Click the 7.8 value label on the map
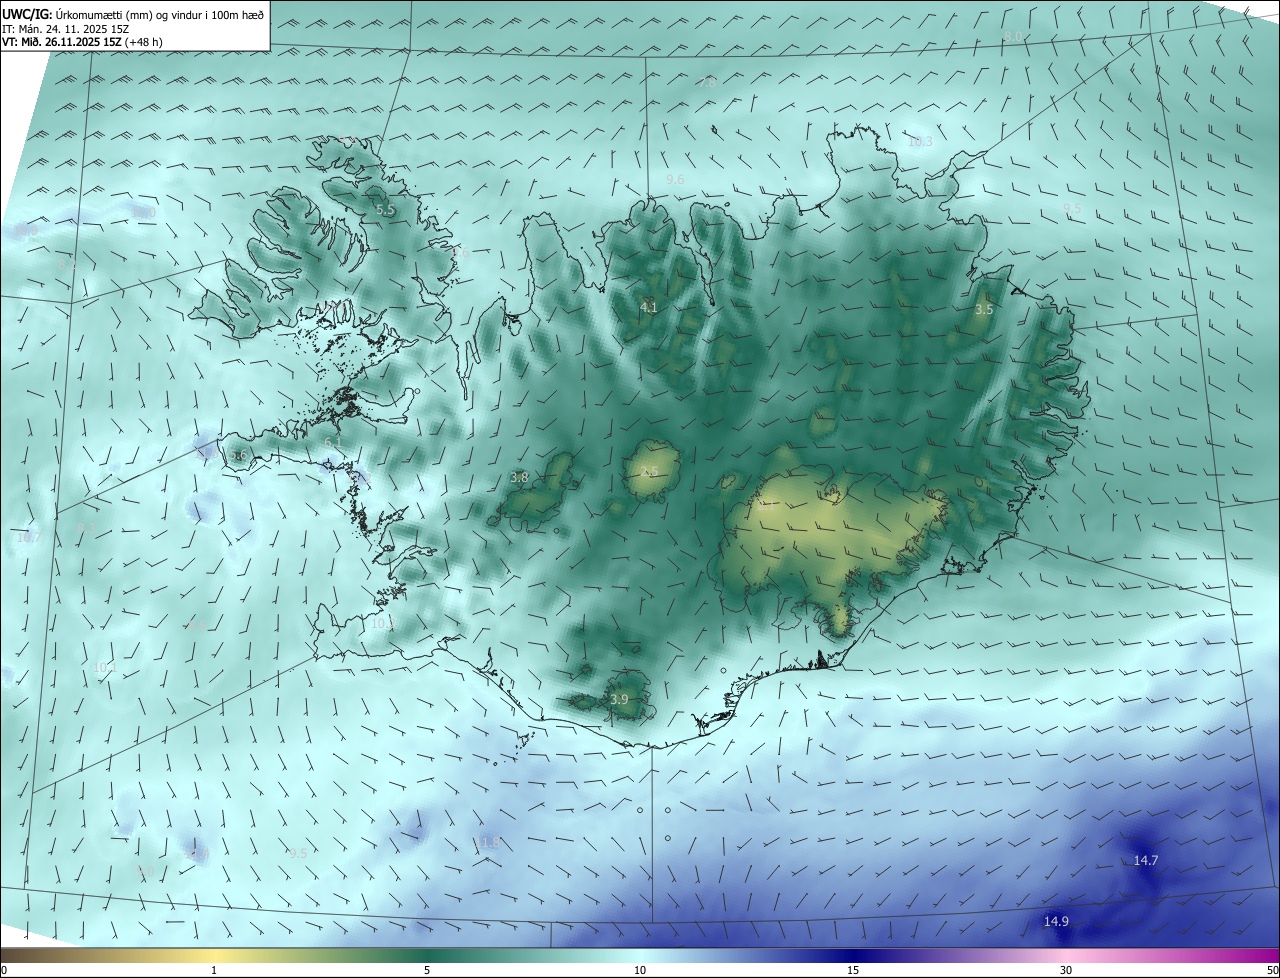The width and height of the screenshot is (1280, 978). coord(707,82)
